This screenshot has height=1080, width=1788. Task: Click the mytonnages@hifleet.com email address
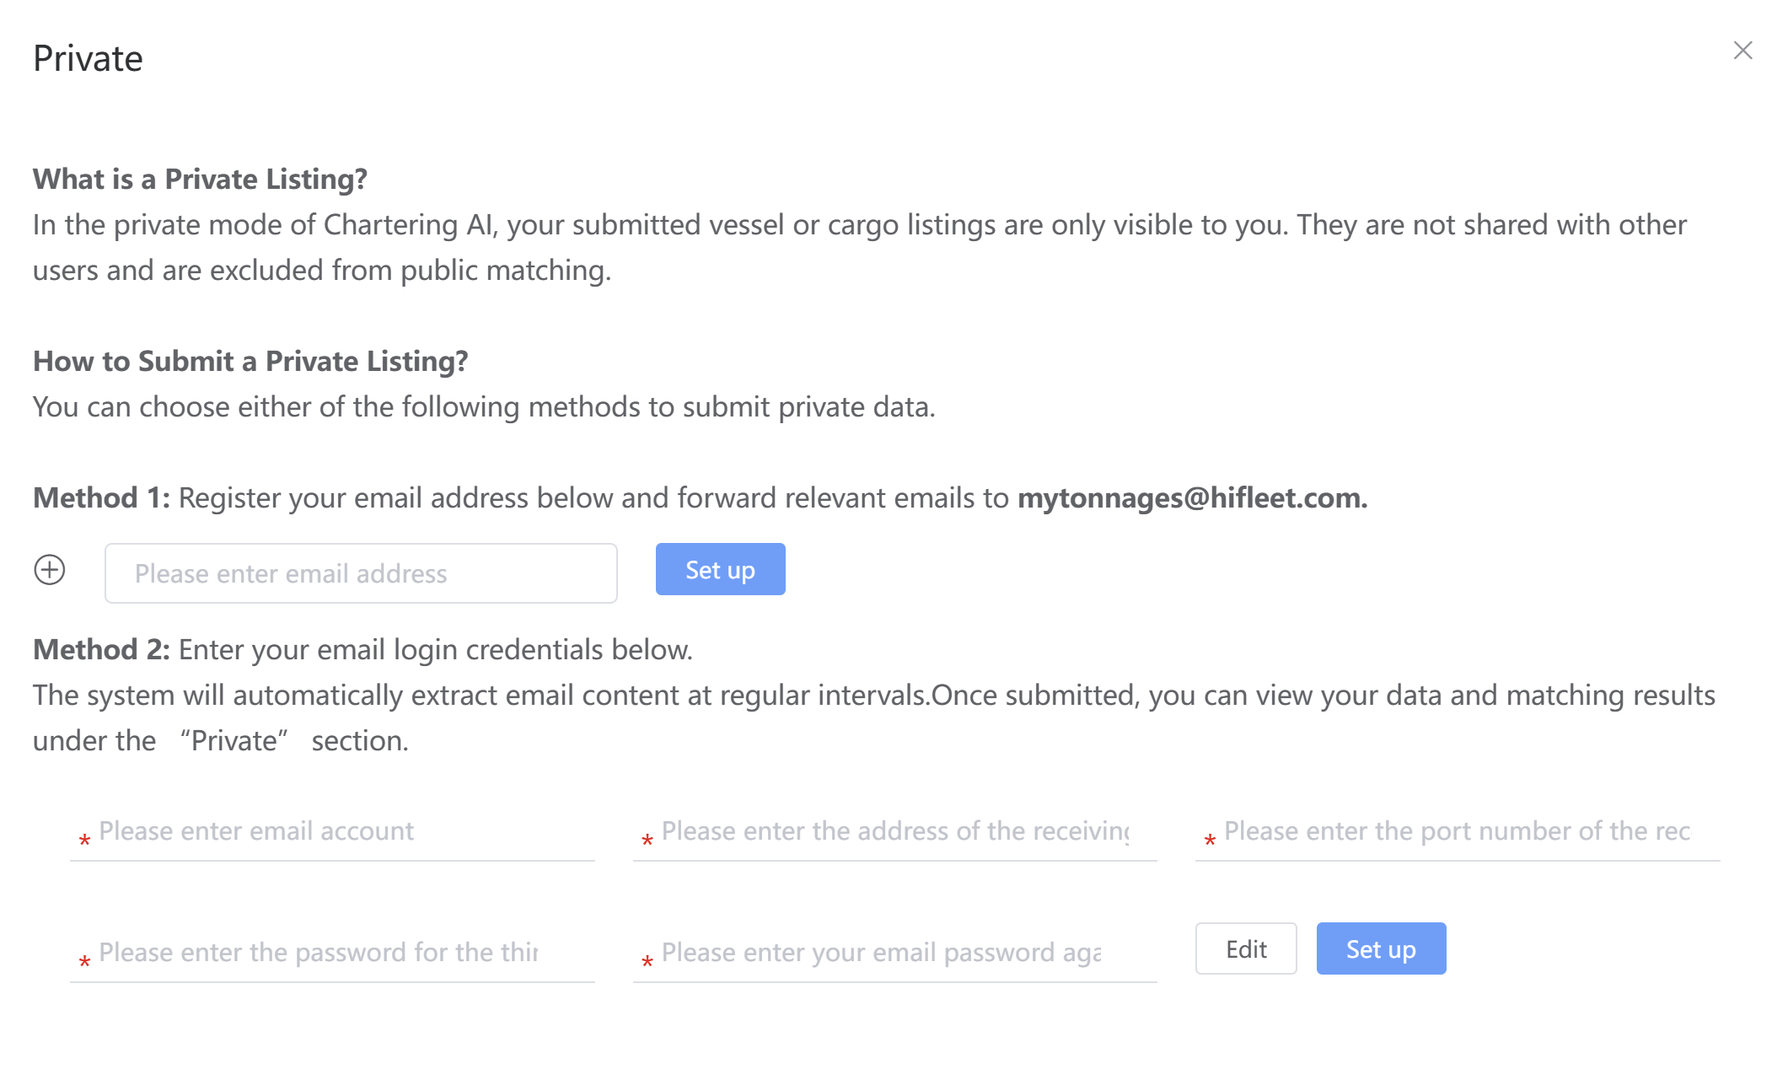pyautogui.click(x=1191, y=498)
